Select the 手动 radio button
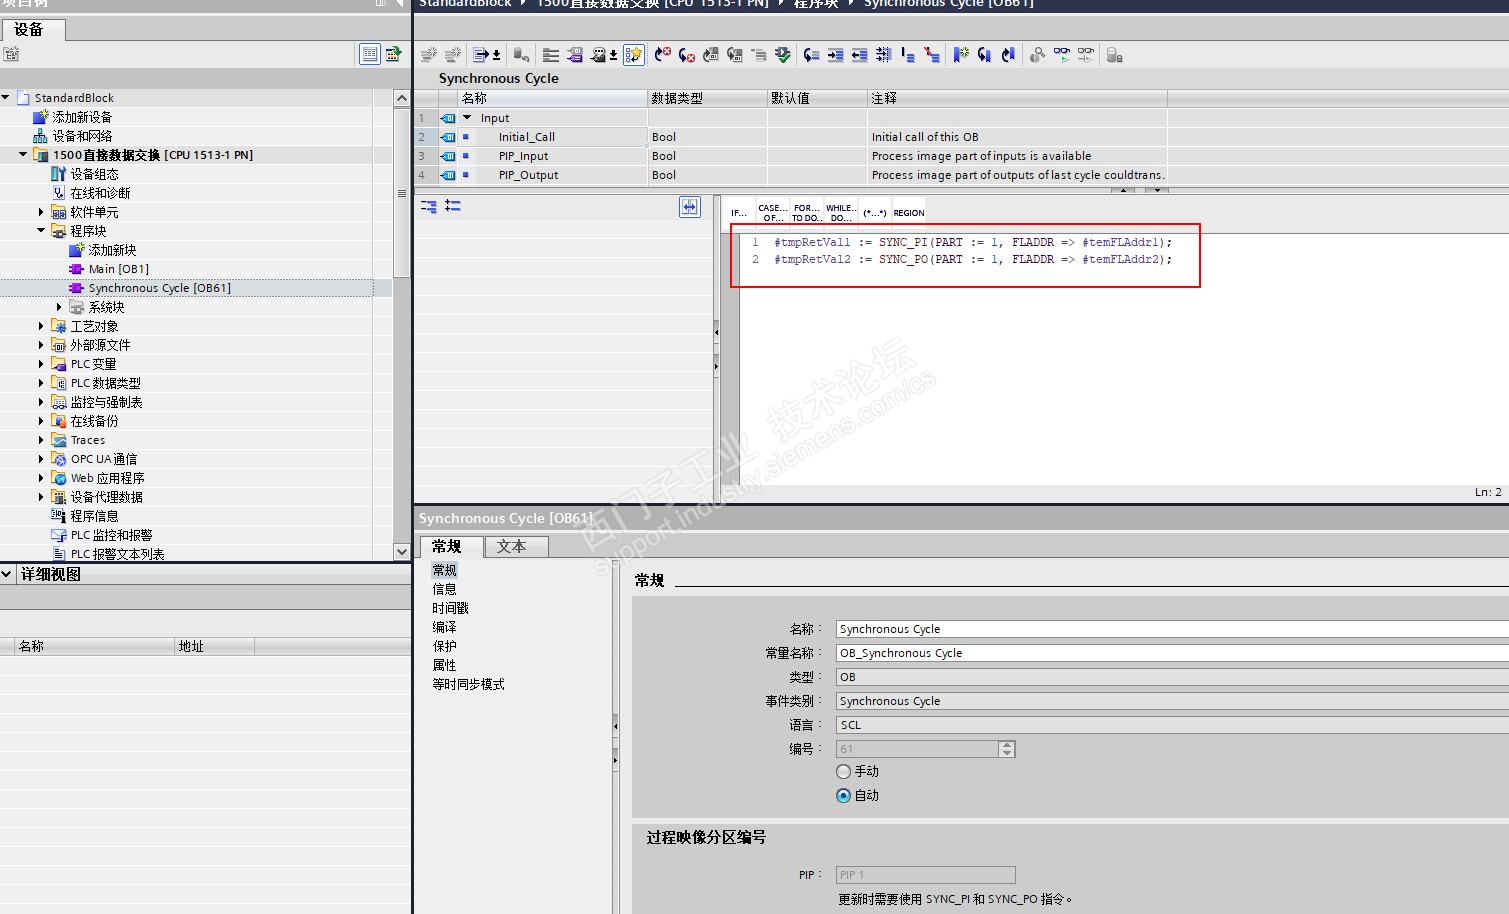This screenshot has height=914, width=1509. click(x=843, y=771)
